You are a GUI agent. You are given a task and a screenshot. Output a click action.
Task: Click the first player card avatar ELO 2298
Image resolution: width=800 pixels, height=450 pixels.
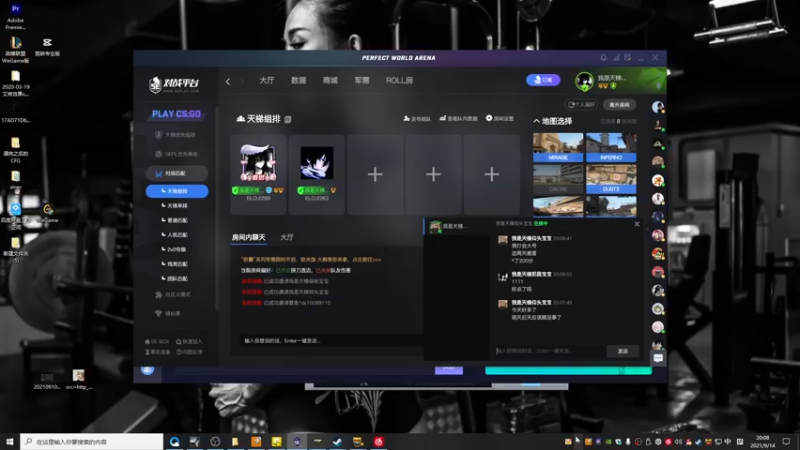pyautogui.click(x=258, y=163)
